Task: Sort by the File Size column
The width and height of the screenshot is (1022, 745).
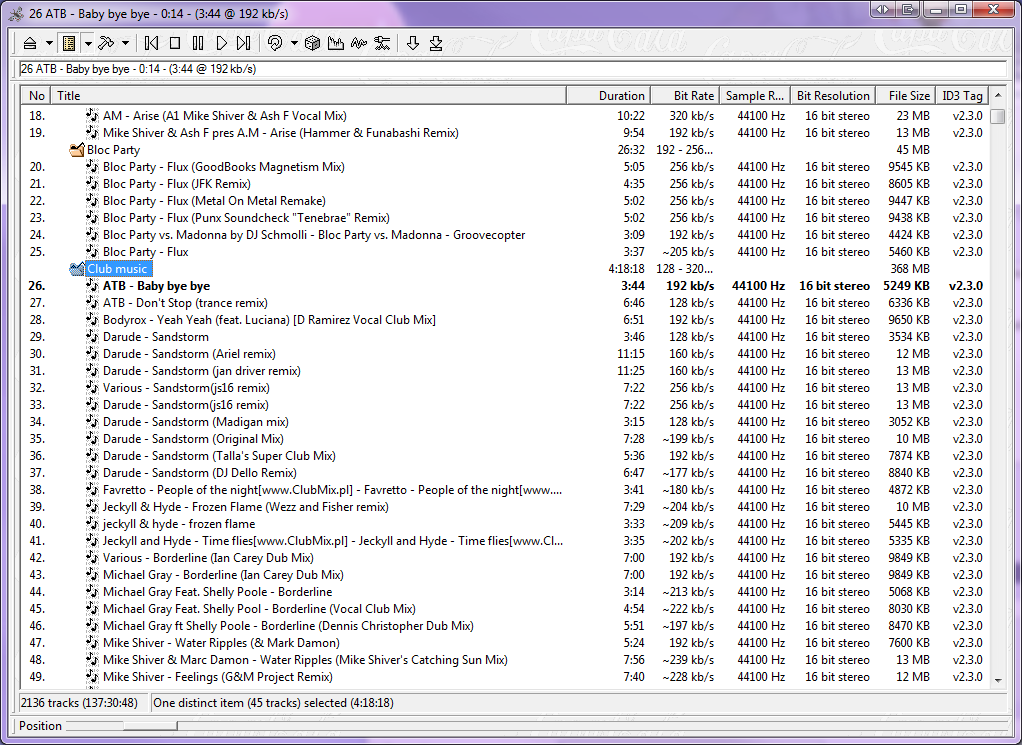Action: [905, 96]
